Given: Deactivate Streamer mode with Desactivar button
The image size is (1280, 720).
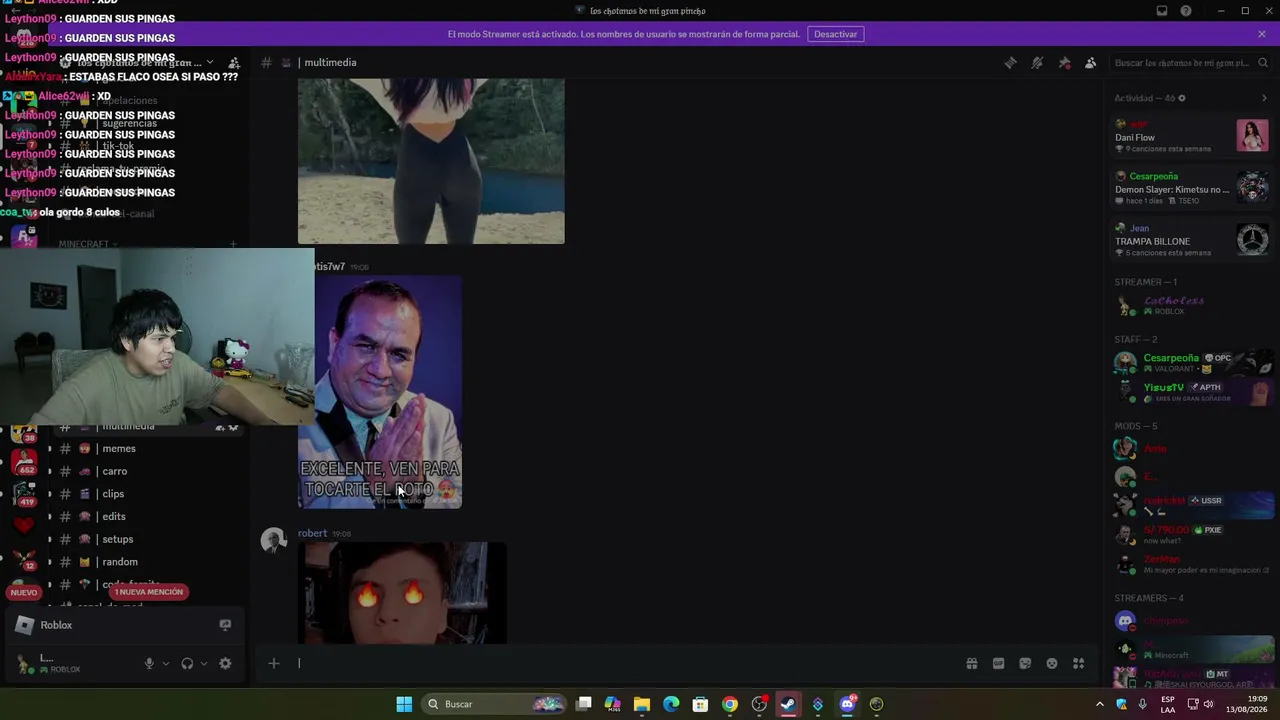Looking at the screenshot, I should click(x=835, y=34).
